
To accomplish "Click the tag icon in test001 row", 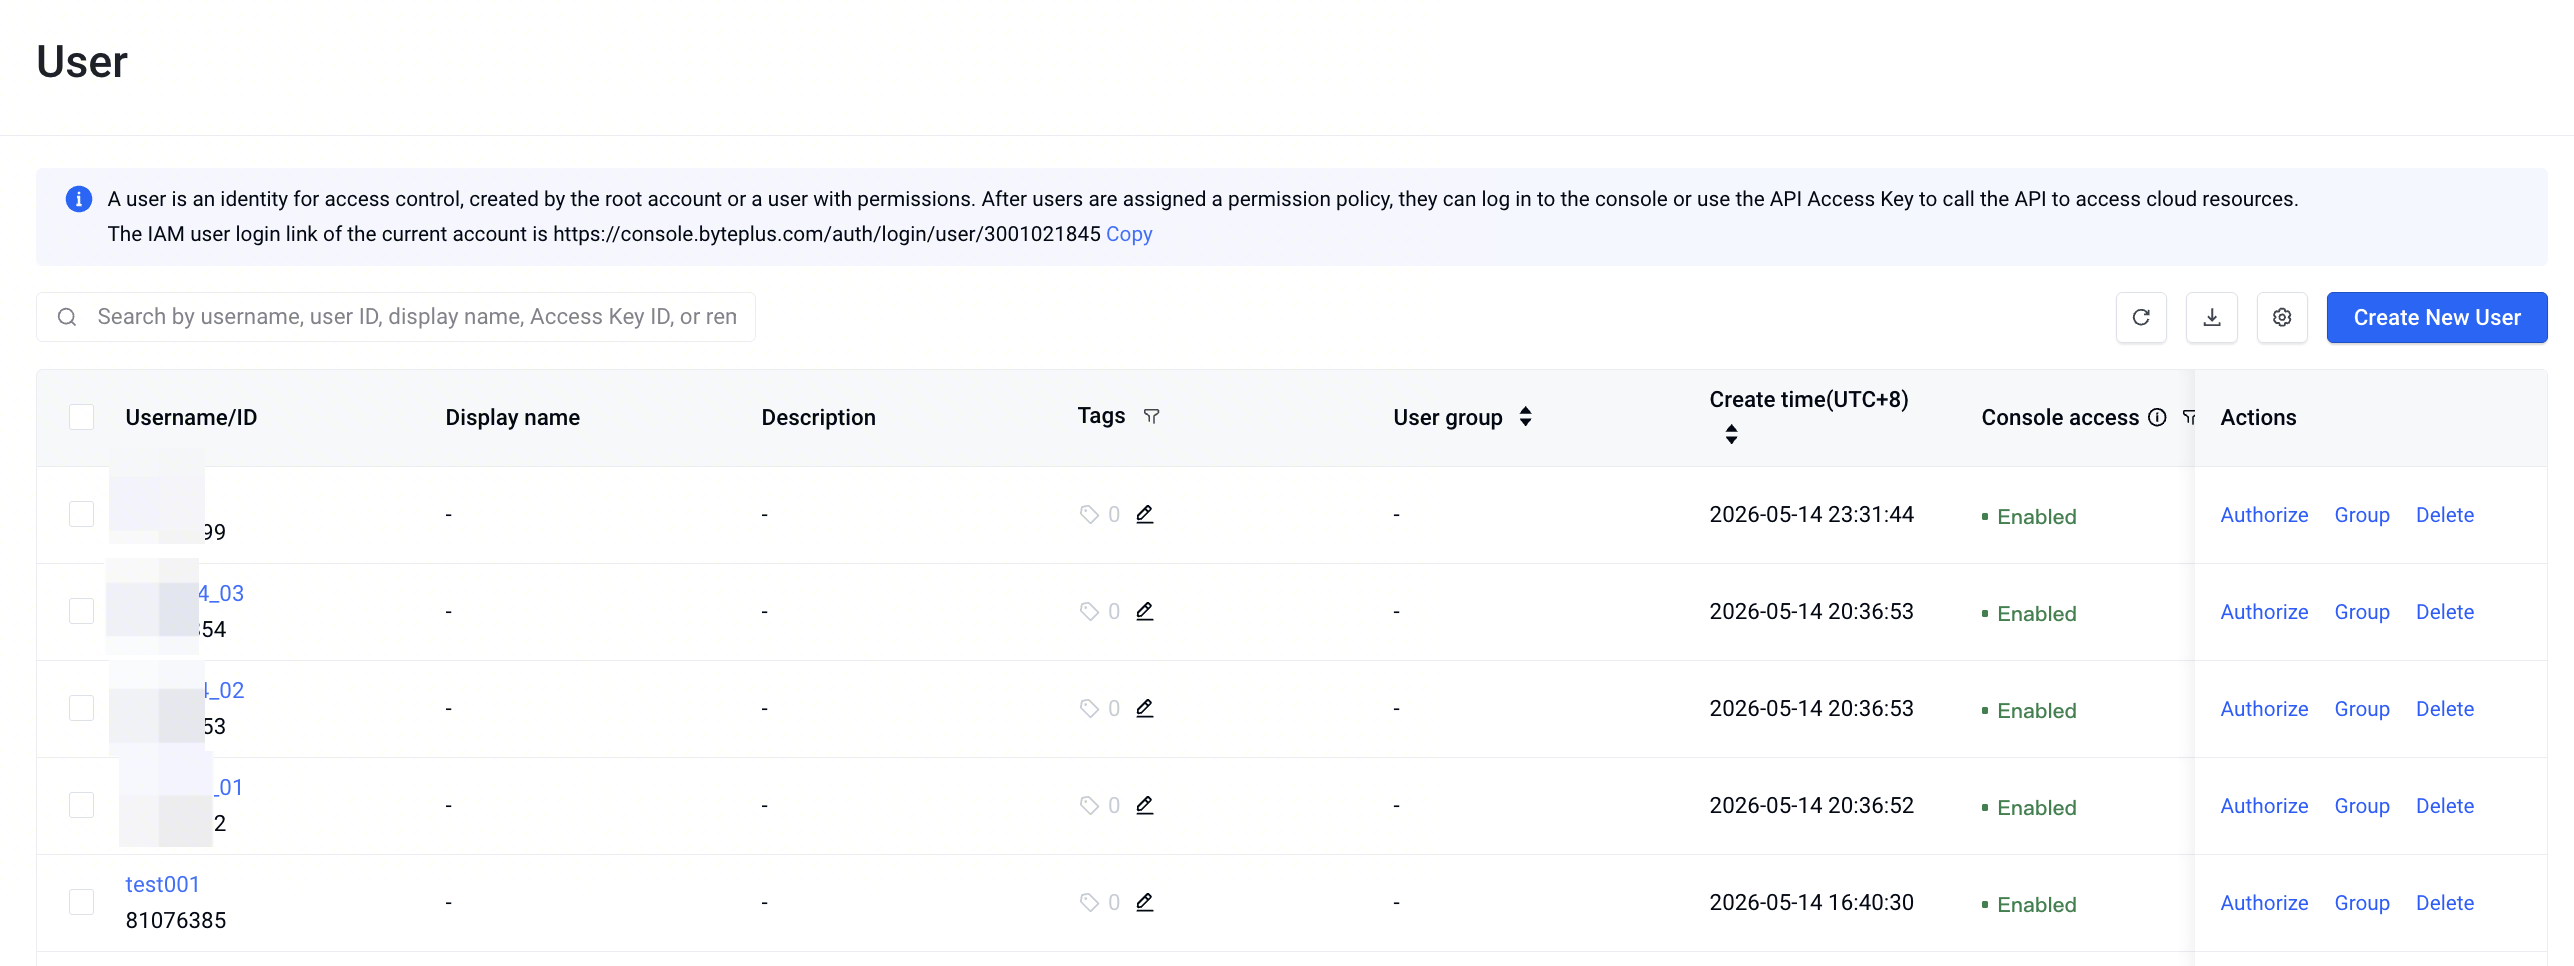I will pos(1089,902).
